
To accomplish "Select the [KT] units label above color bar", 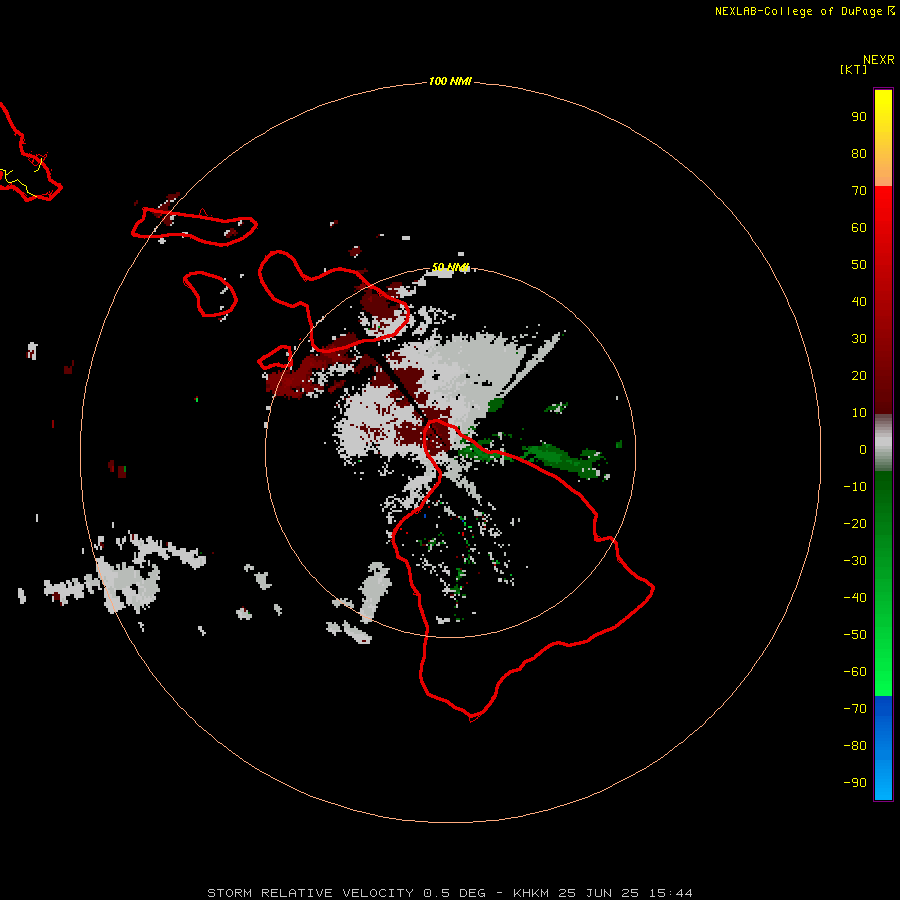I will click(853, 69).
